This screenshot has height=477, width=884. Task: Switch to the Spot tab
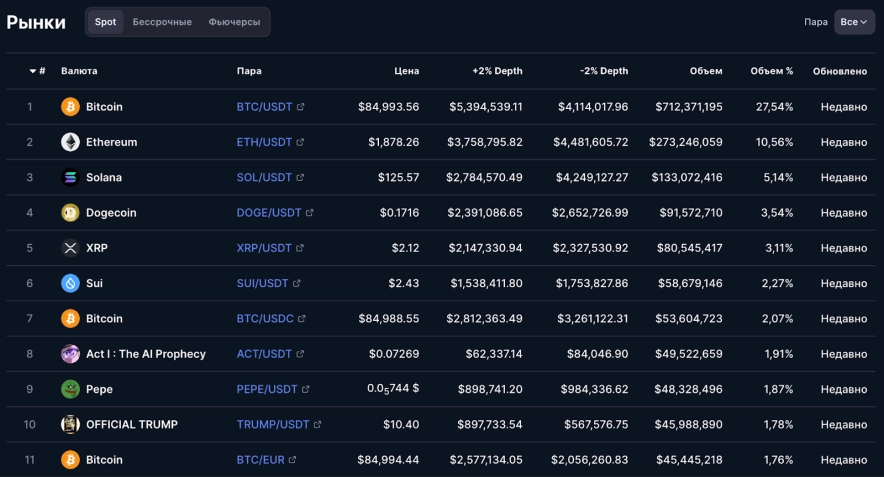pos(105,22)
